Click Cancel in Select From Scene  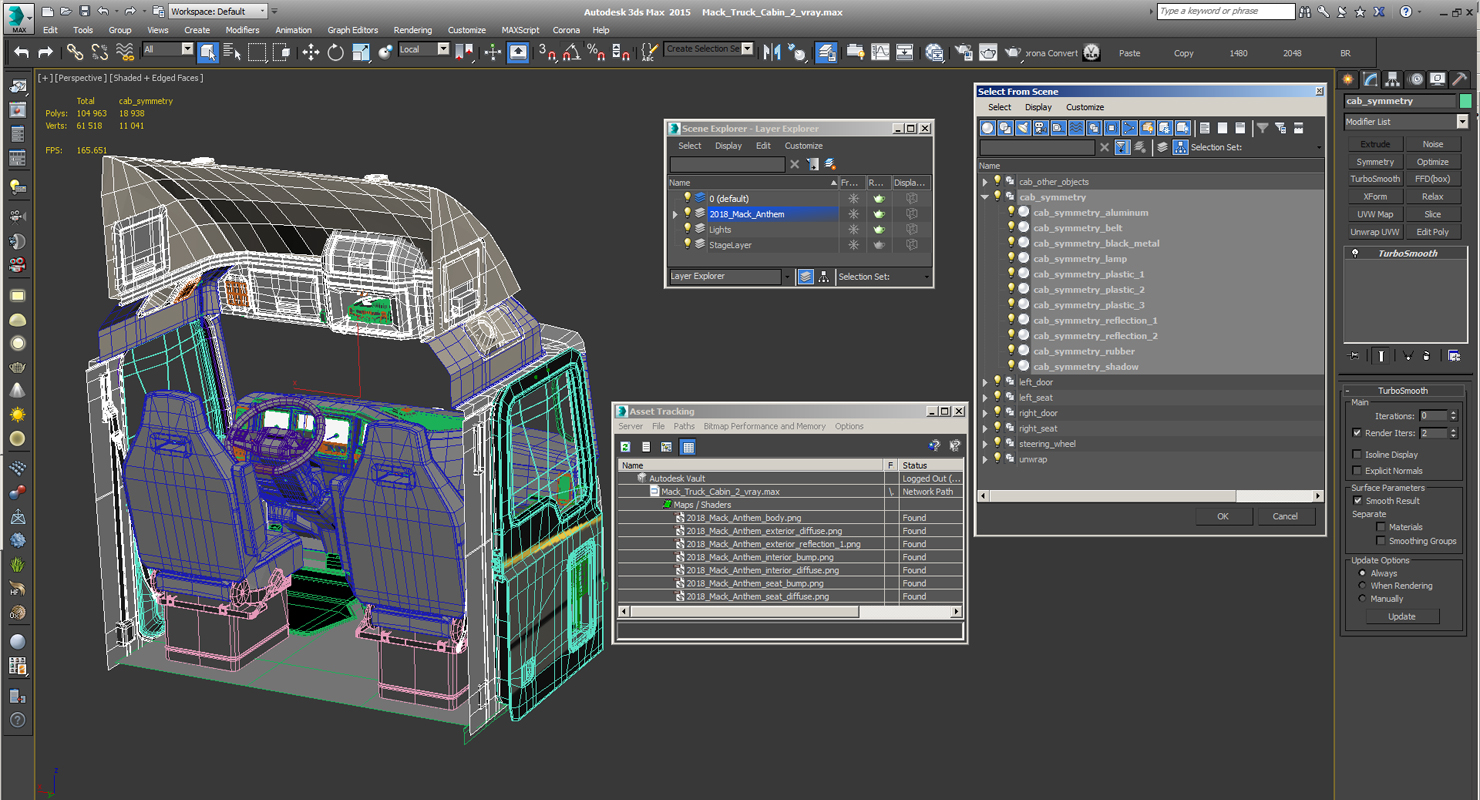pos(1285,516)
